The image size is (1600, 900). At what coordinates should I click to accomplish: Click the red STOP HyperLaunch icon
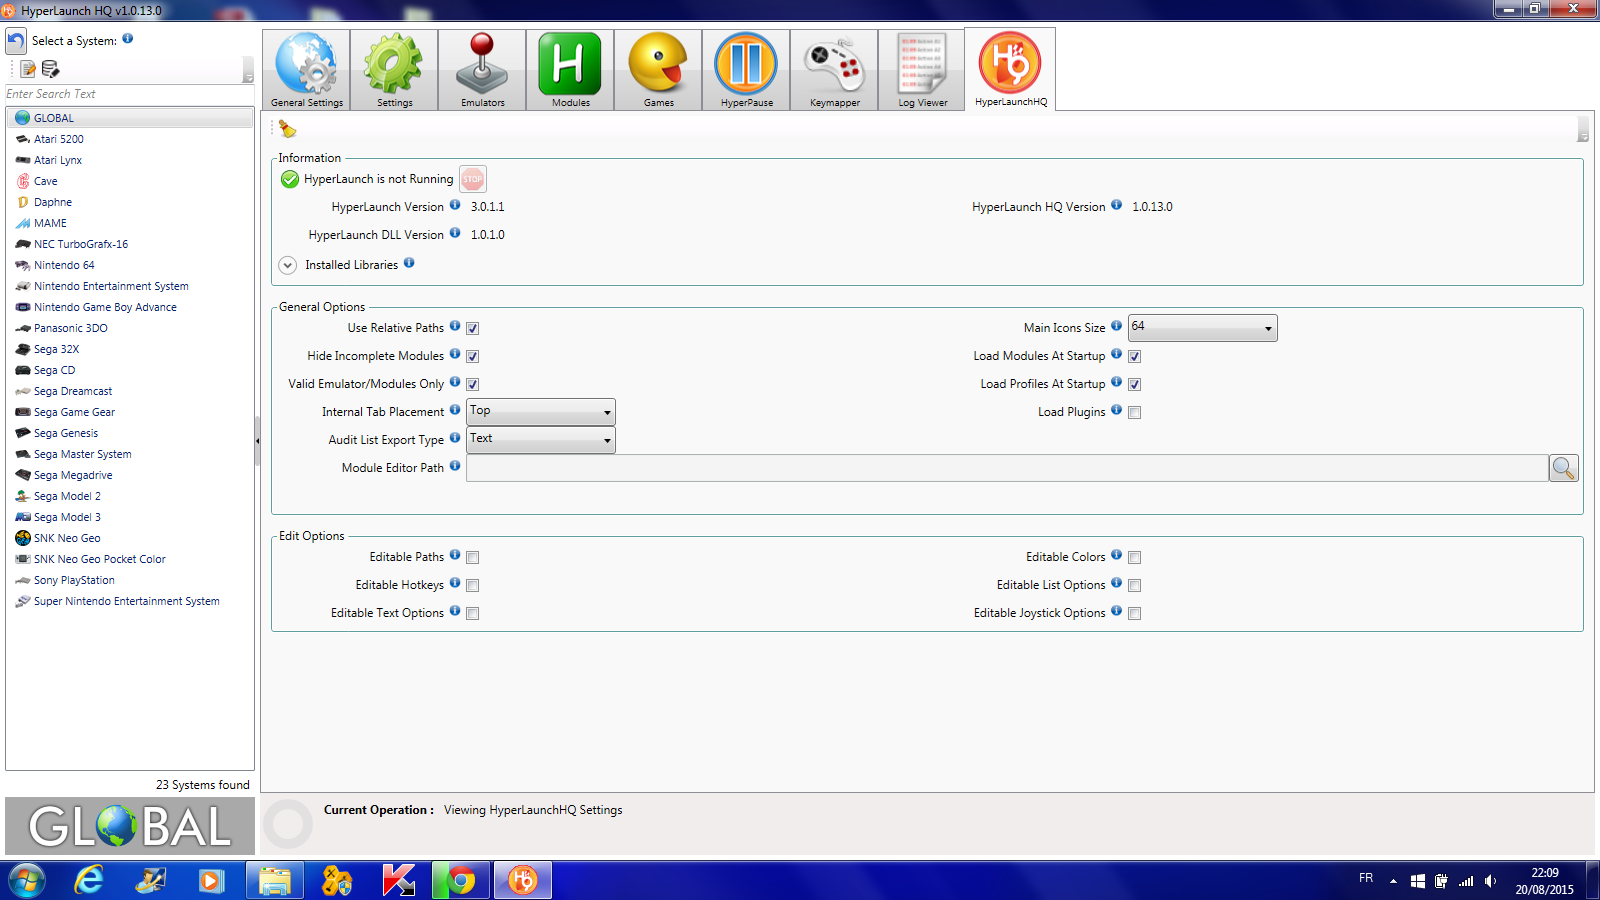pyautogui.click(x=472, y=179)
